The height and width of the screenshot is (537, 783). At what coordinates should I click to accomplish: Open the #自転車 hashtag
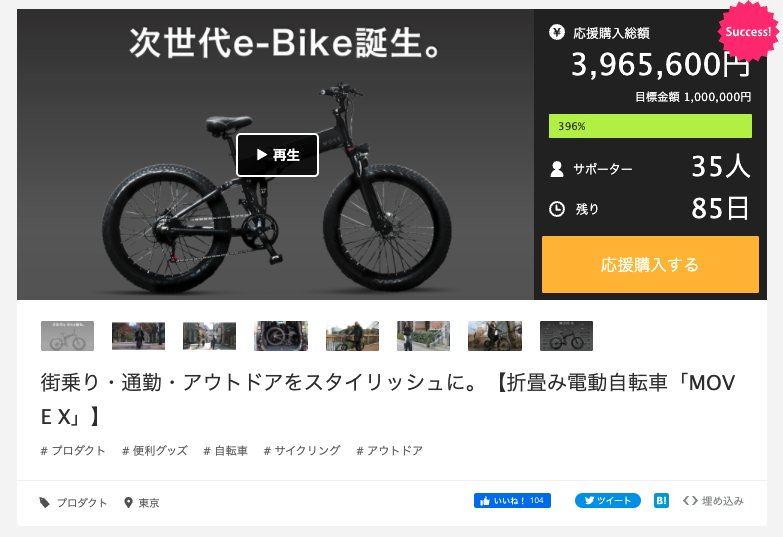[x=226, y=451]
